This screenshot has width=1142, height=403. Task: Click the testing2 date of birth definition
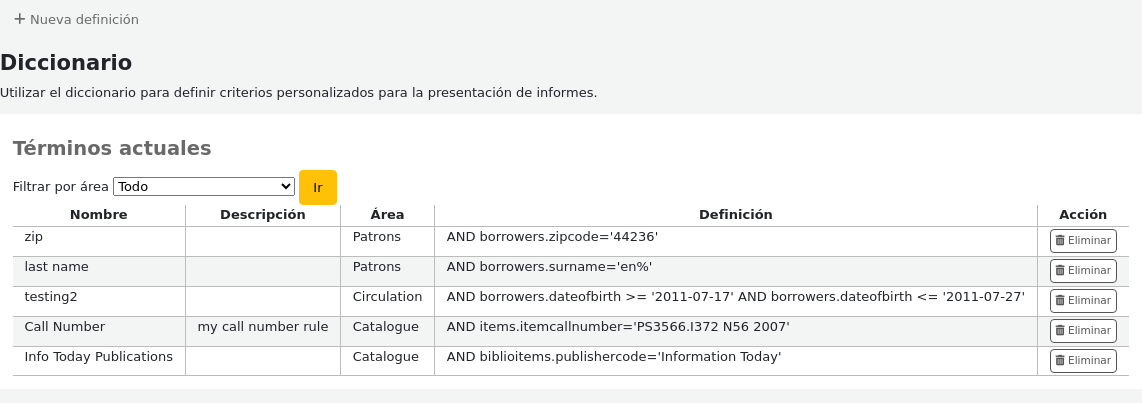click(x=735, y=297)
